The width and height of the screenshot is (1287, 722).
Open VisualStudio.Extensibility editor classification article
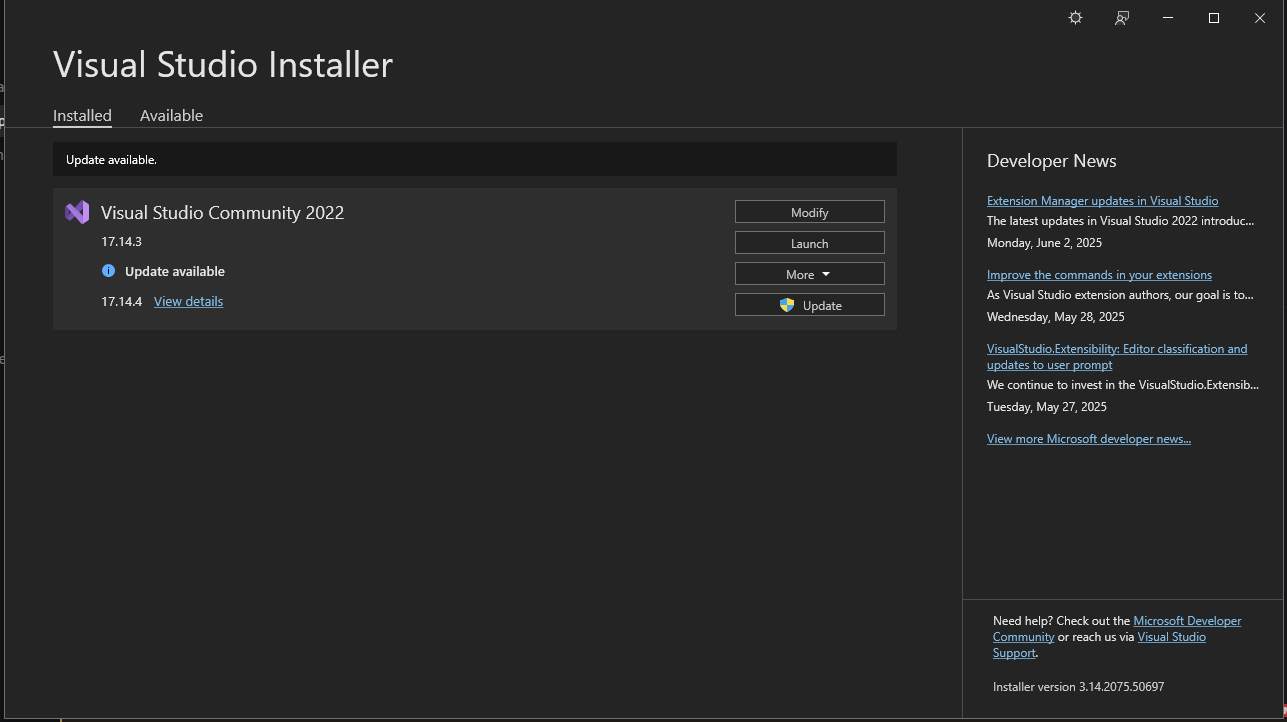(1117, 357)
